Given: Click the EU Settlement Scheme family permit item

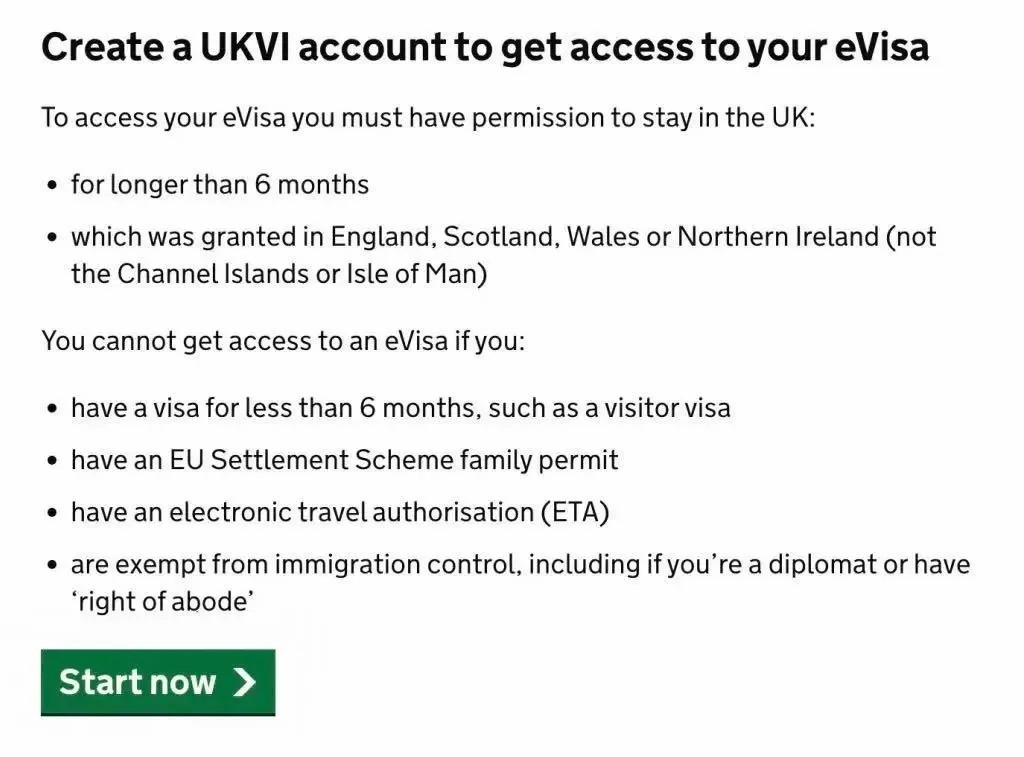Looking at the screenshot, I should [345, 460].
